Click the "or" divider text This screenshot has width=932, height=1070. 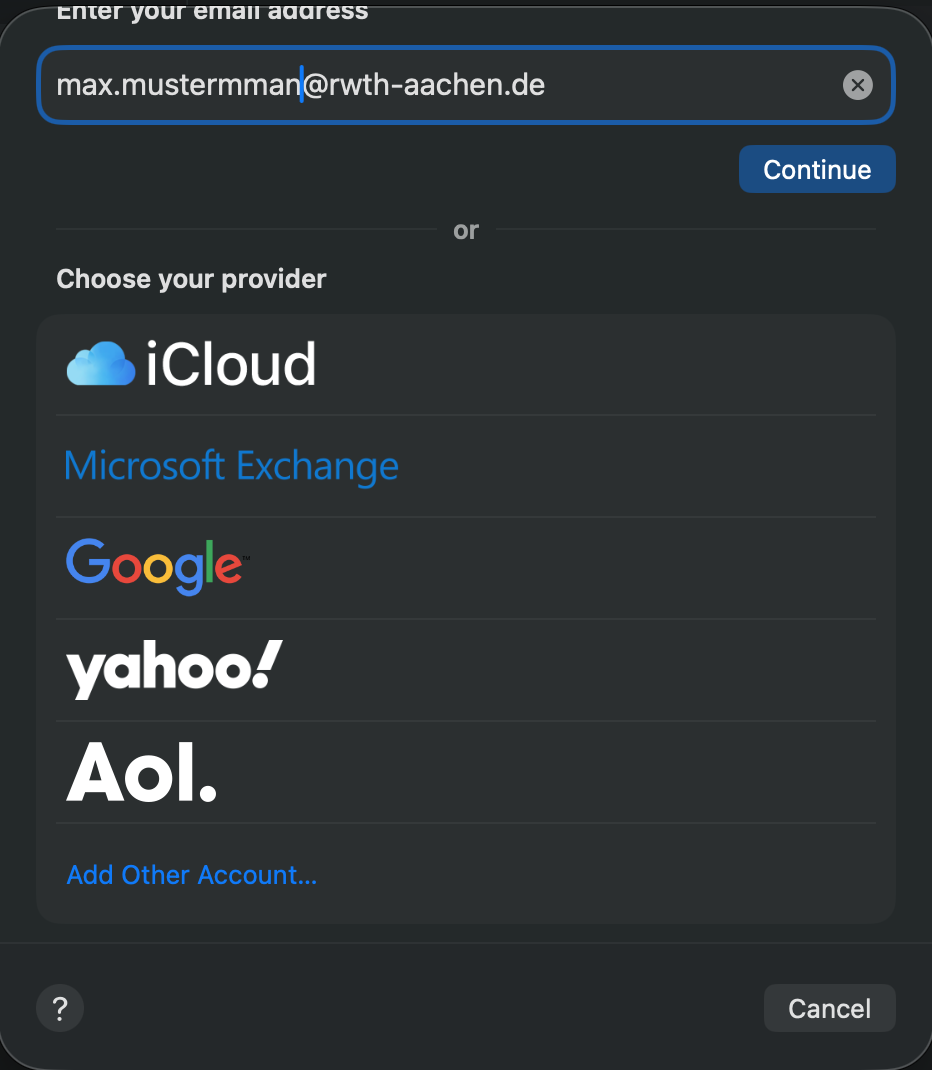[466, 230]
